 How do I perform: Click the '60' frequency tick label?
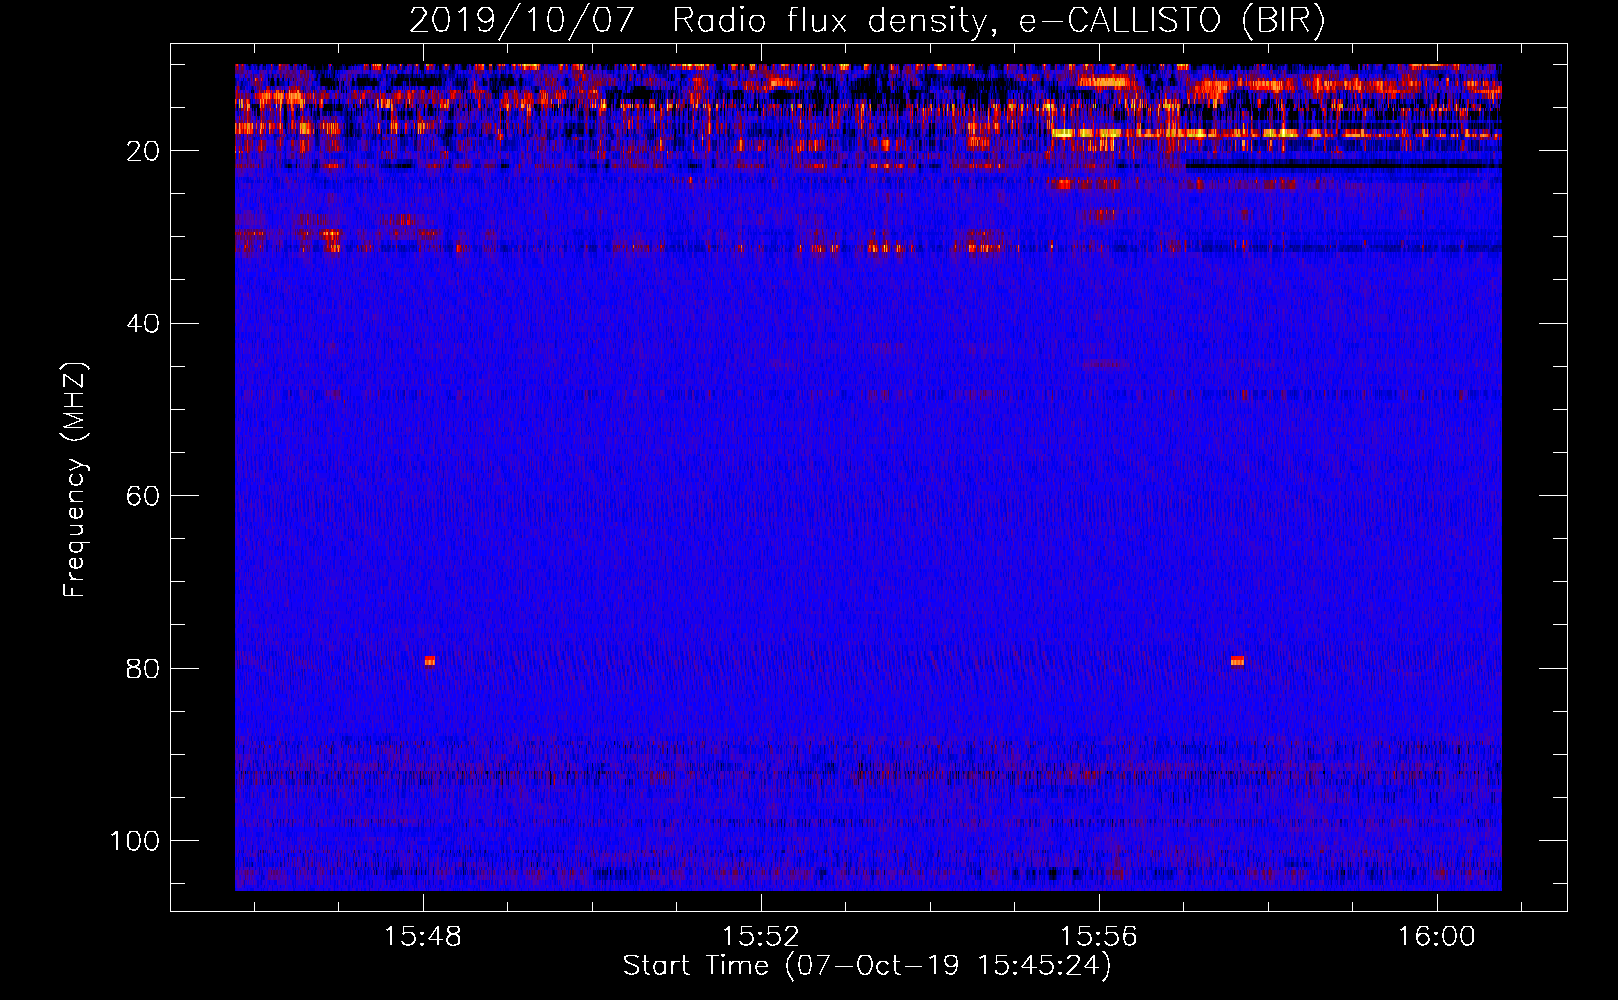[143, 496]
